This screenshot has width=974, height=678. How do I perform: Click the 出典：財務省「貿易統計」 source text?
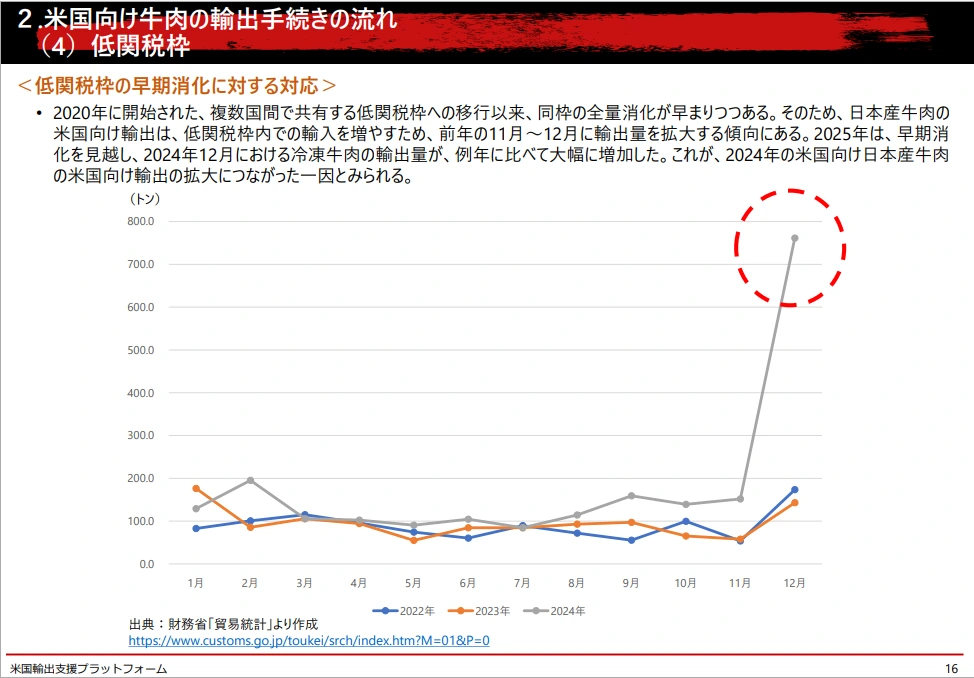(x=225, y=622)
